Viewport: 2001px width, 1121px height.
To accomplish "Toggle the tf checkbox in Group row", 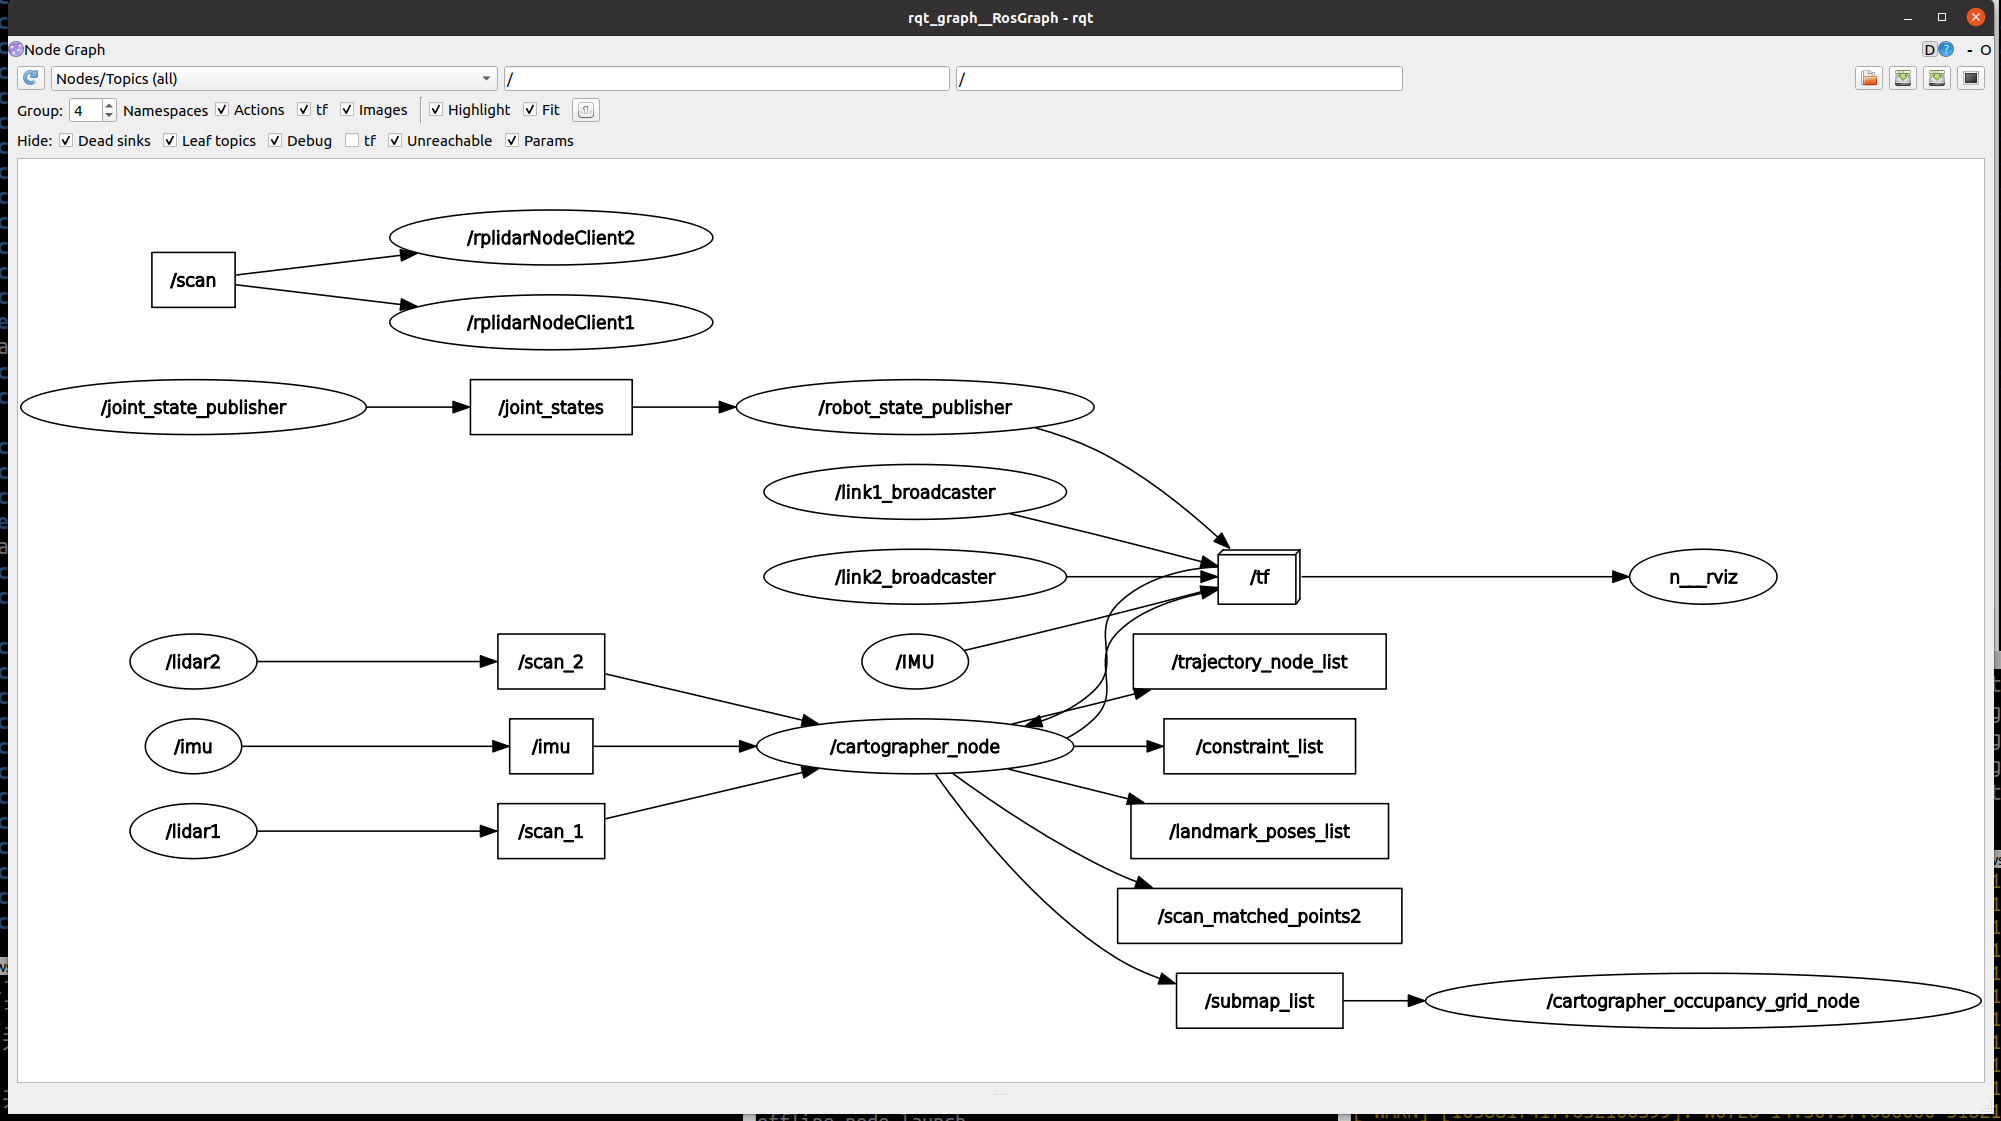I will point(304,110).
